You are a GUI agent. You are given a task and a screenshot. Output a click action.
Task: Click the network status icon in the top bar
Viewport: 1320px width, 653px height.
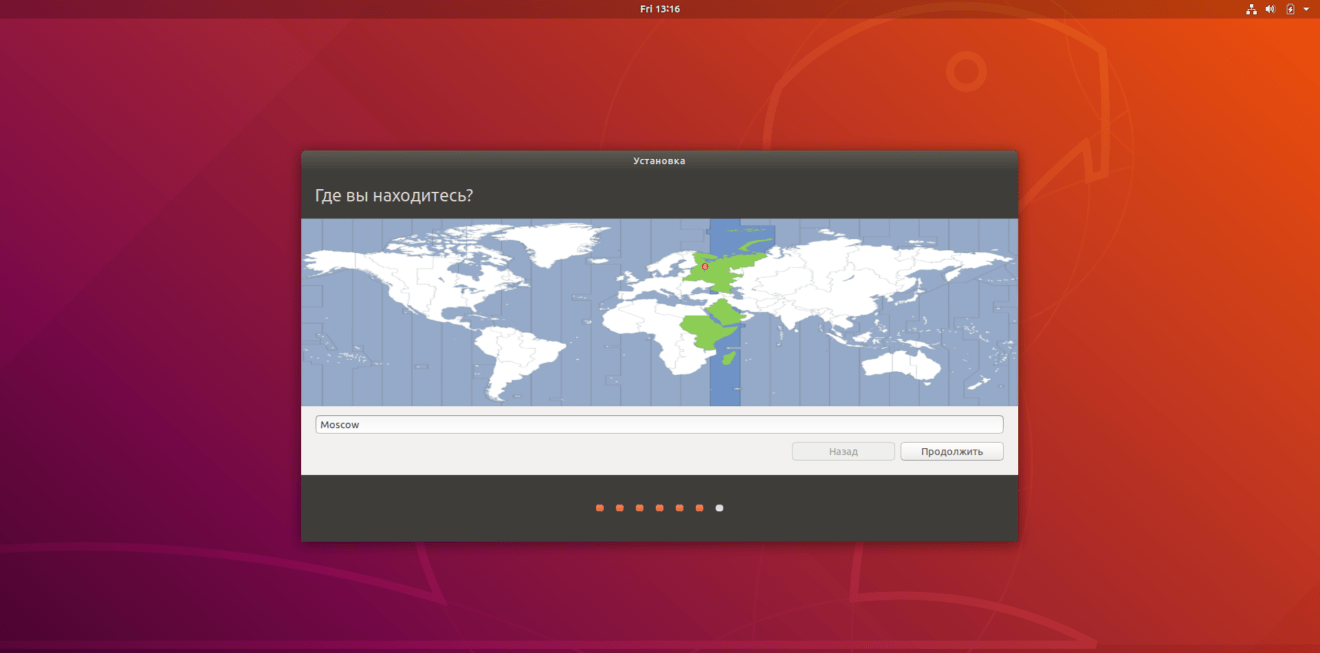[x=1251, y=9]
